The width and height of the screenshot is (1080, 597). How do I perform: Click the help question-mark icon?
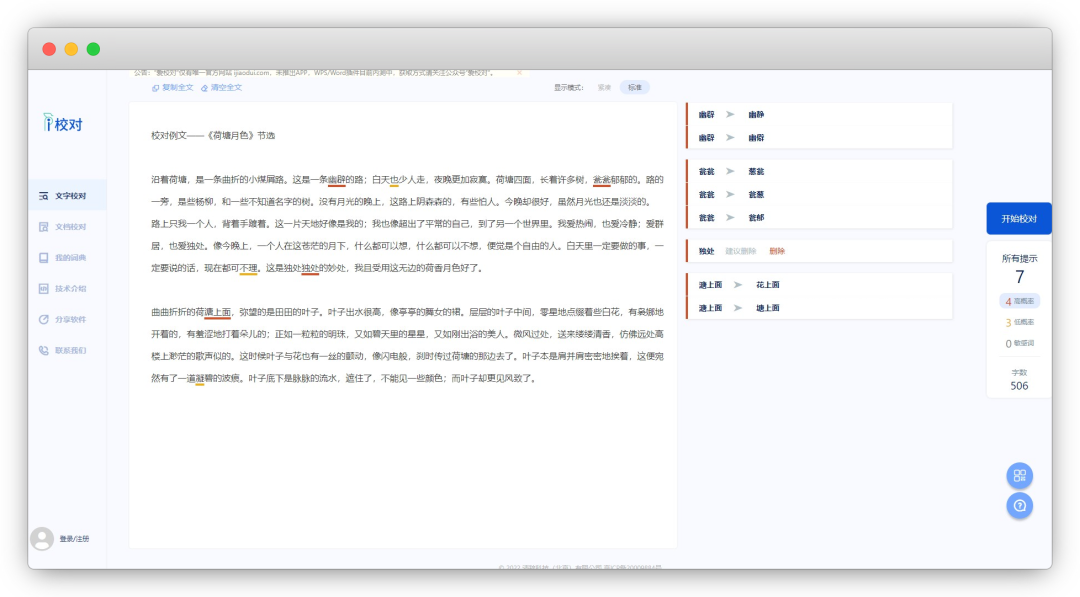[x=1019, y=506]
